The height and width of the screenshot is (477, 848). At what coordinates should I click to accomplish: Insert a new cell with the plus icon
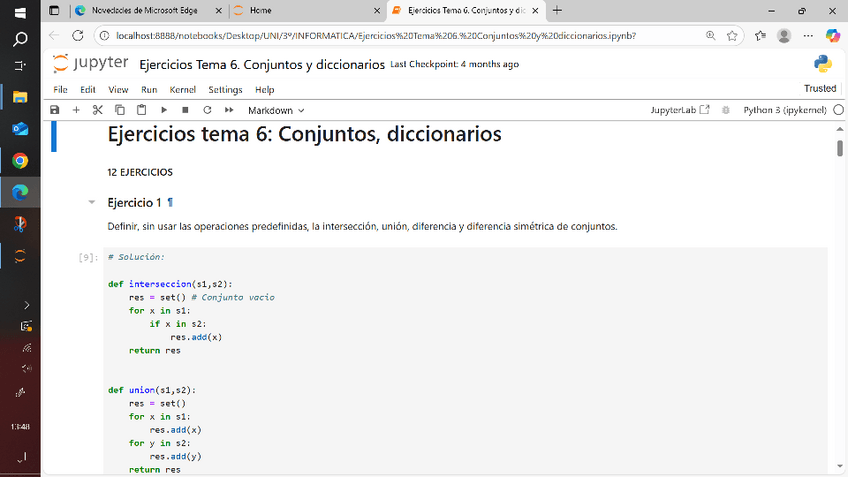tap(76, 110)
